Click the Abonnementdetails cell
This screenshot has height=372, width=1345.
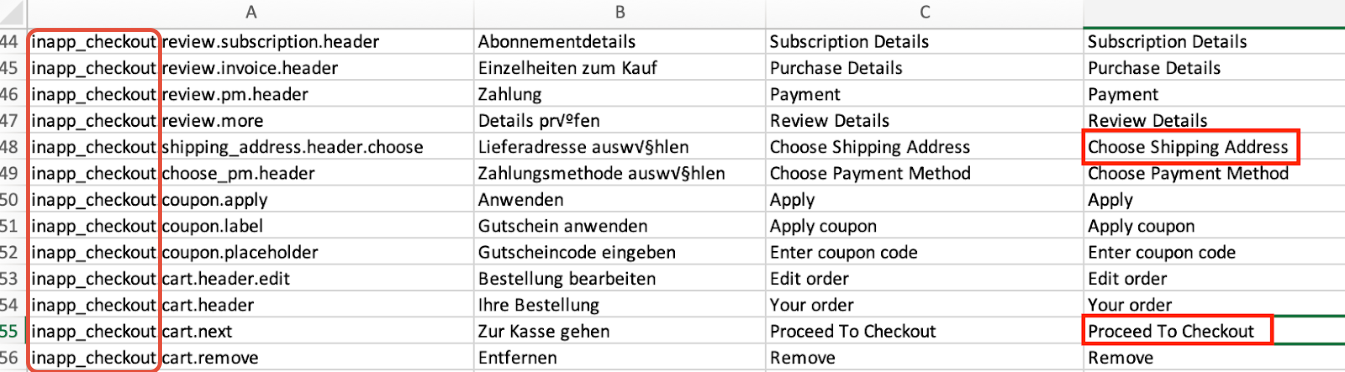tap(620, 42)
